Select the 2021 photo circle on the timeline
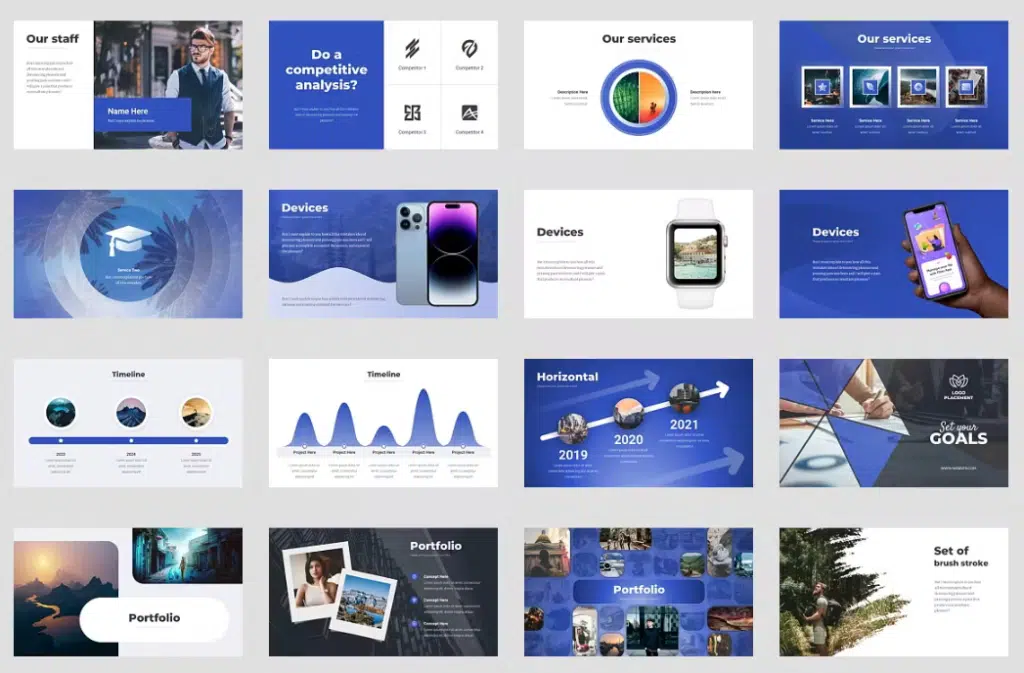This screenshot has width=1024, height=673. click(685, 397)
